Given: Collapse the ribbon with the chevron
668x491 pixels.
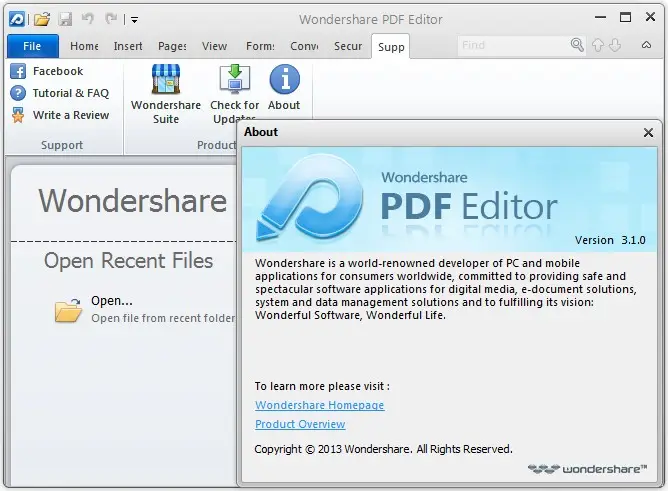Looking at the screenshot, I should (x=646, y=45).
